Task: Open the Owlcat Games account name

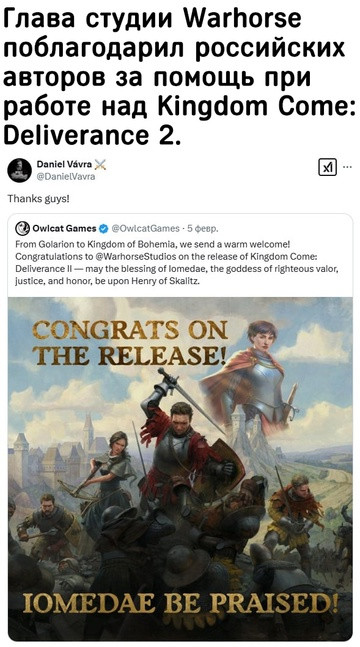Action: coord(64,228)
